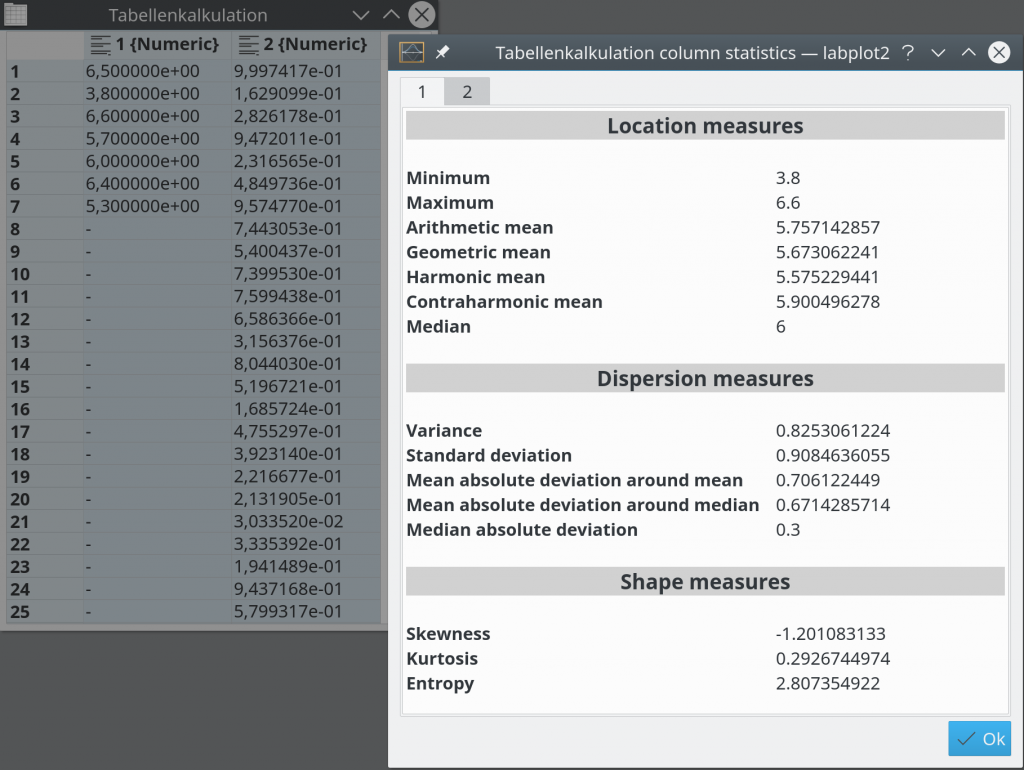The width and height of the screenshot is (1024, 770).
Task: Click the checkmark icon inside the Ok button
Action: 964,738
